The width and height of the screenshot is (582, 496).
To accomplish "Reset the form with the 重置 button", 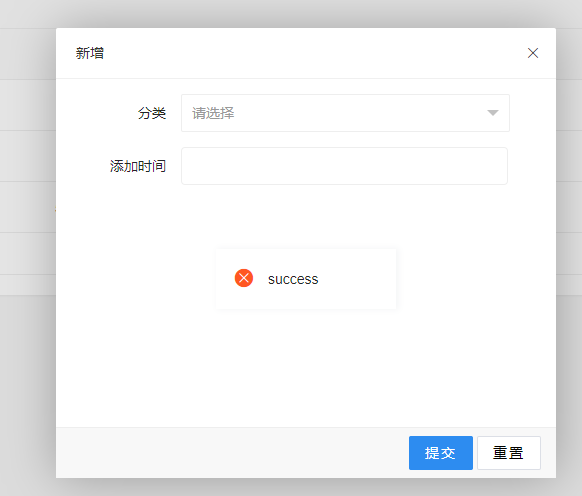I will (509, 453).
